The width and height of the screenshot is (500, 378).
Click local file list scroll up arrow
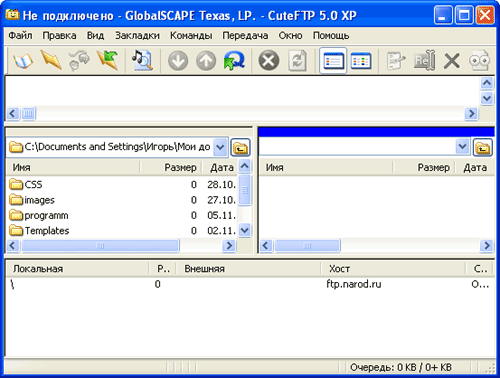pos(245,166)
